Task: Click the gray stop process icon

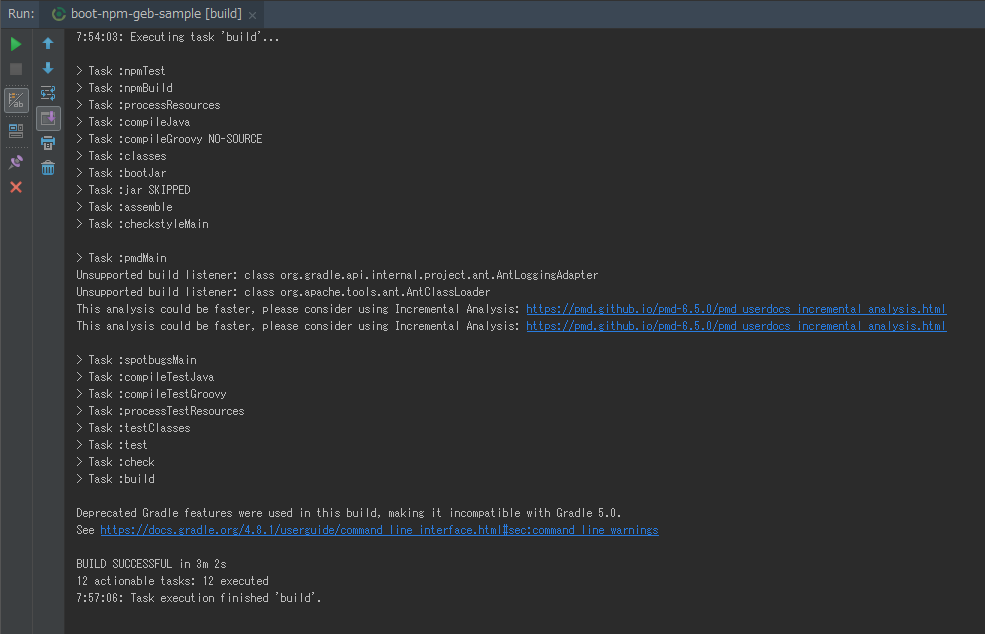Action: click(16, 69)
